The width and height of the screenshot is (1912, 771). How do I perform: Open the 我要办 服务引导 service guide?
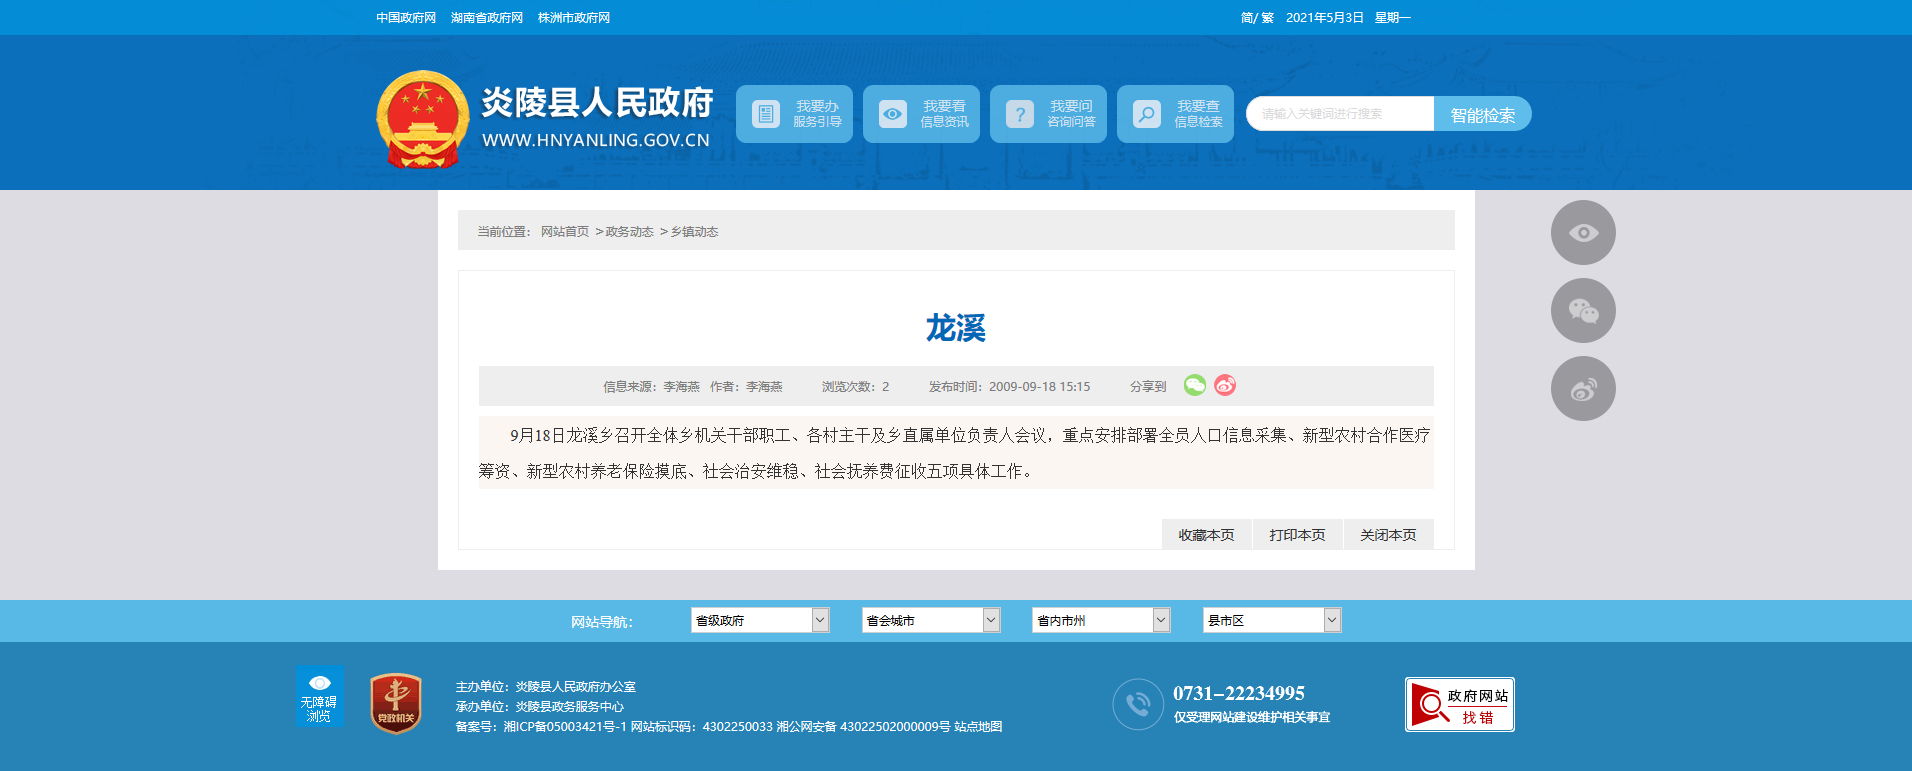pyautogui.click(x=794, y=114)
